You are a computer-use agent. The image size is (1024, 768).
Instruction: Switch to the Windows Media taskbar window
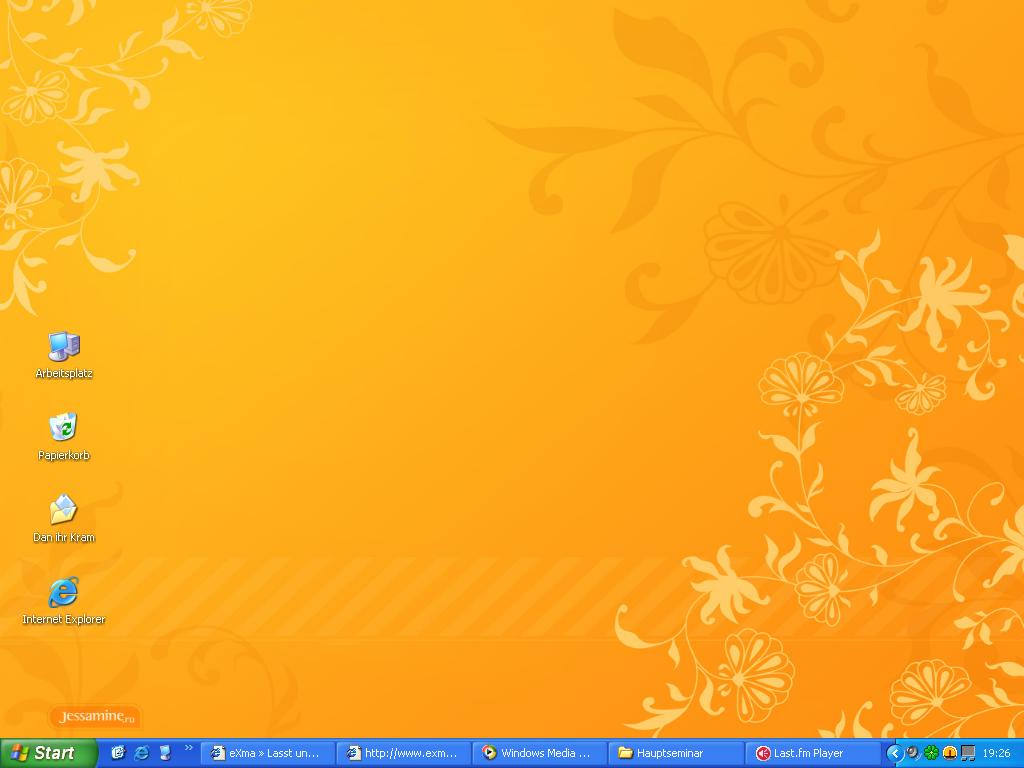coord(539,753)
